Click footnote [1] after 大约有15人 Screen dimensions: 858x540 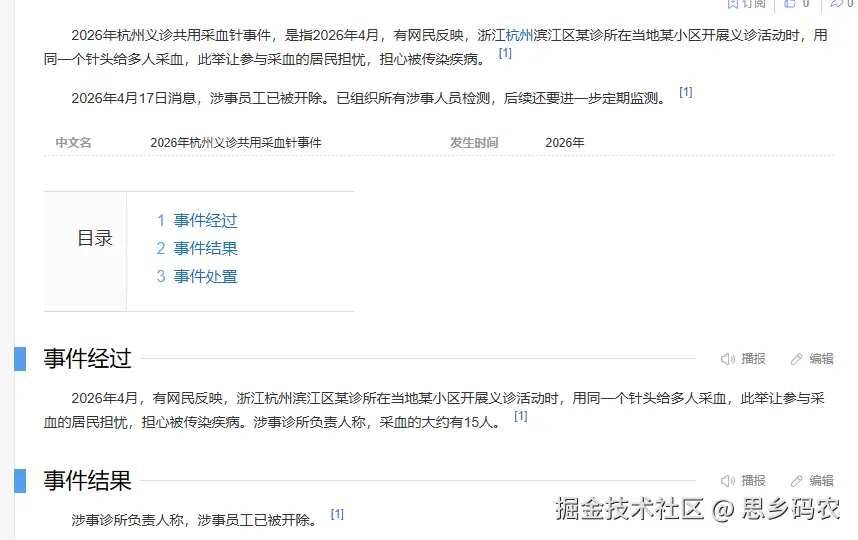(520, 416)
